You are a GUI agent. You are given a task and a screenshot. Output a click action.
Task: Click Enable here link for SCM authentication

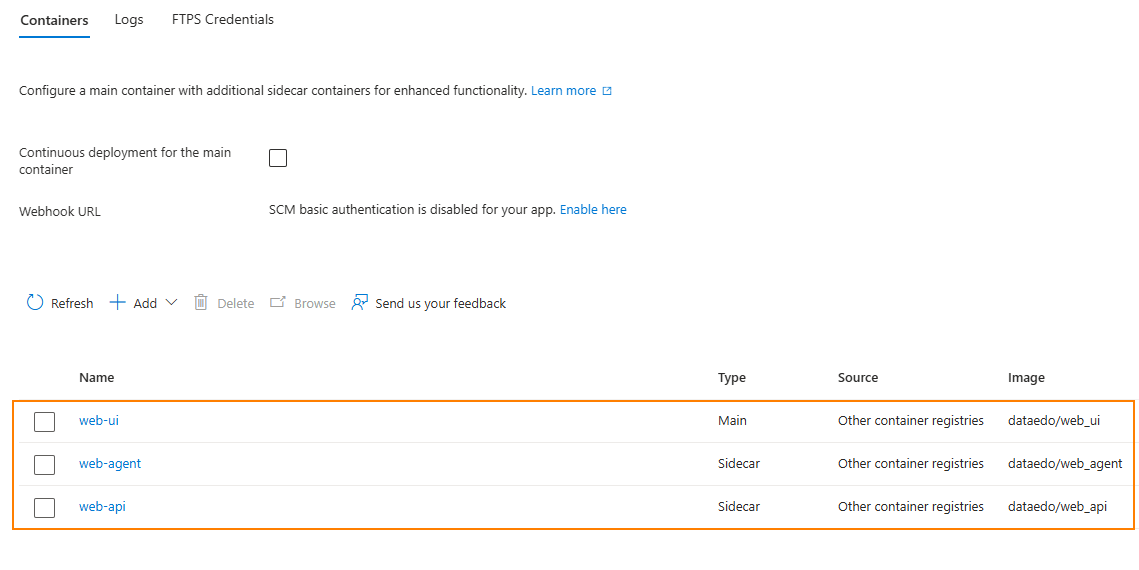click(593, 210)
